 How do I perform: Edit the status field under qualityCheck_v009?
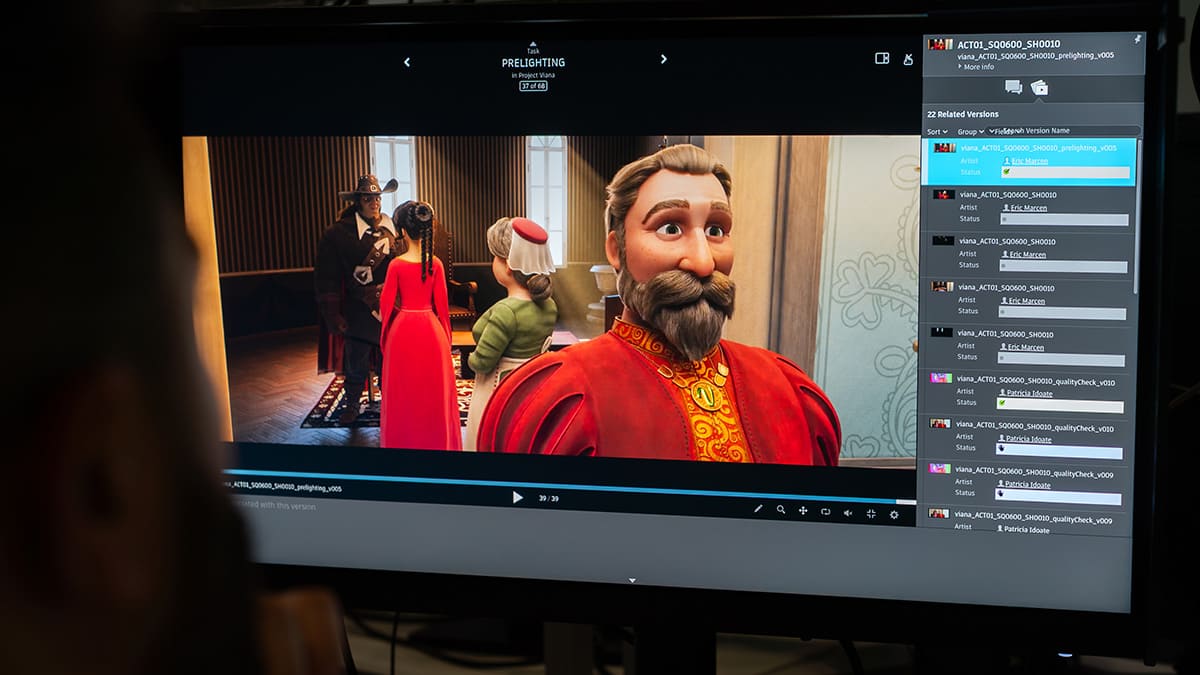point(1059,496)
